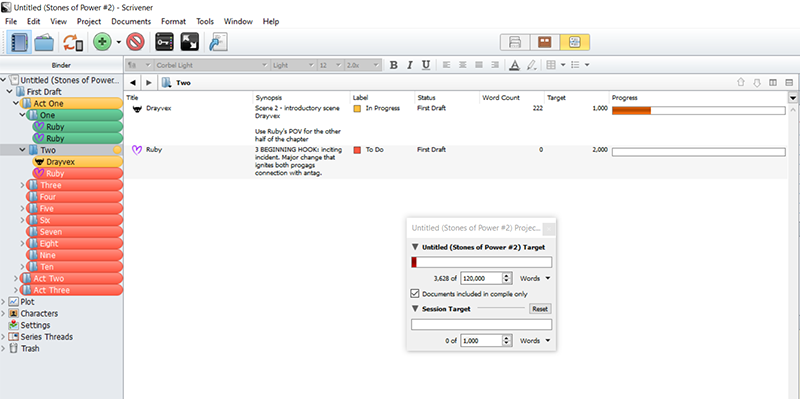
Task: Switch to Outliner view mode
Action: pyautogui.click(x=574, y=42)
